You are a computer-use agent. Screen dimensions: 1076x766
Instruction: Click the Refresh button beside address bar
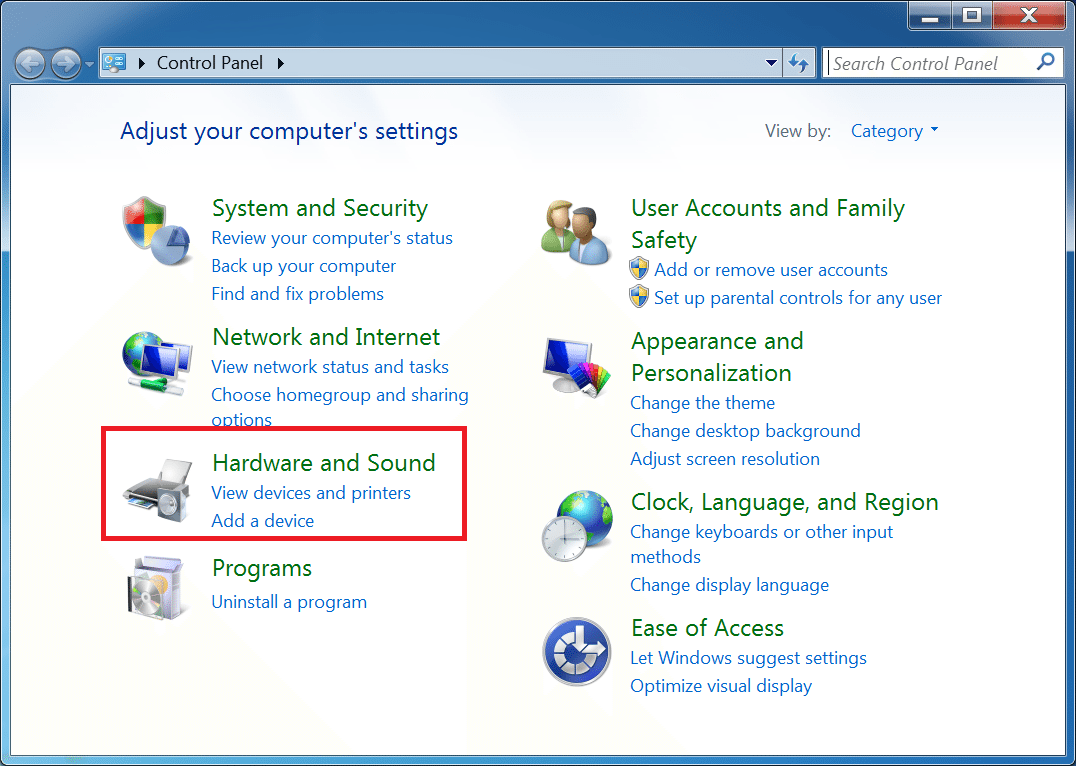coord(798,63)
